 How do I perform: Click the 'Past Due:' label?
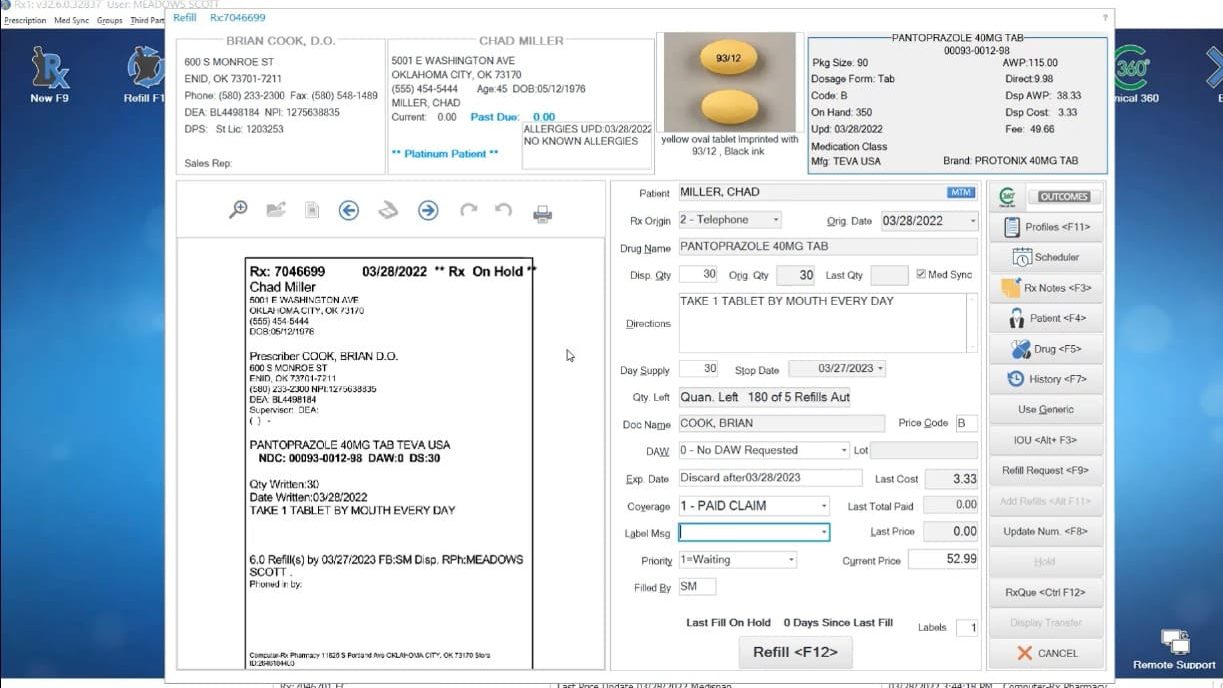[x=495, y=117]
